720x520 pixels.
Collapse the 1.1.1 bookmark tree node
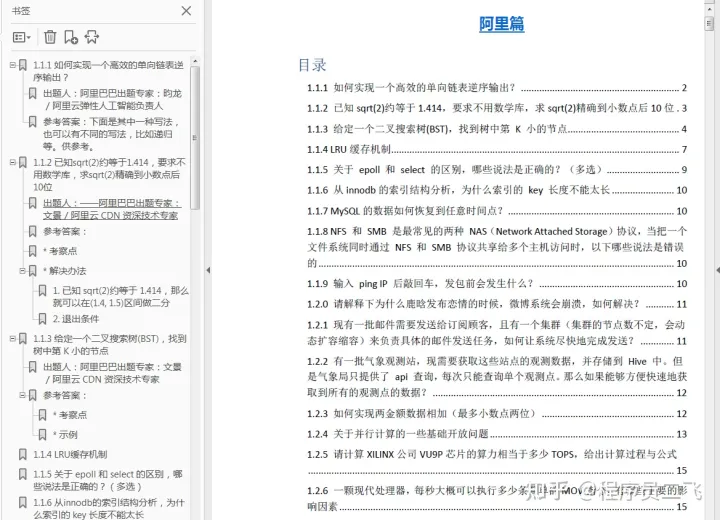pyautogui.click(x=13, y=65)
